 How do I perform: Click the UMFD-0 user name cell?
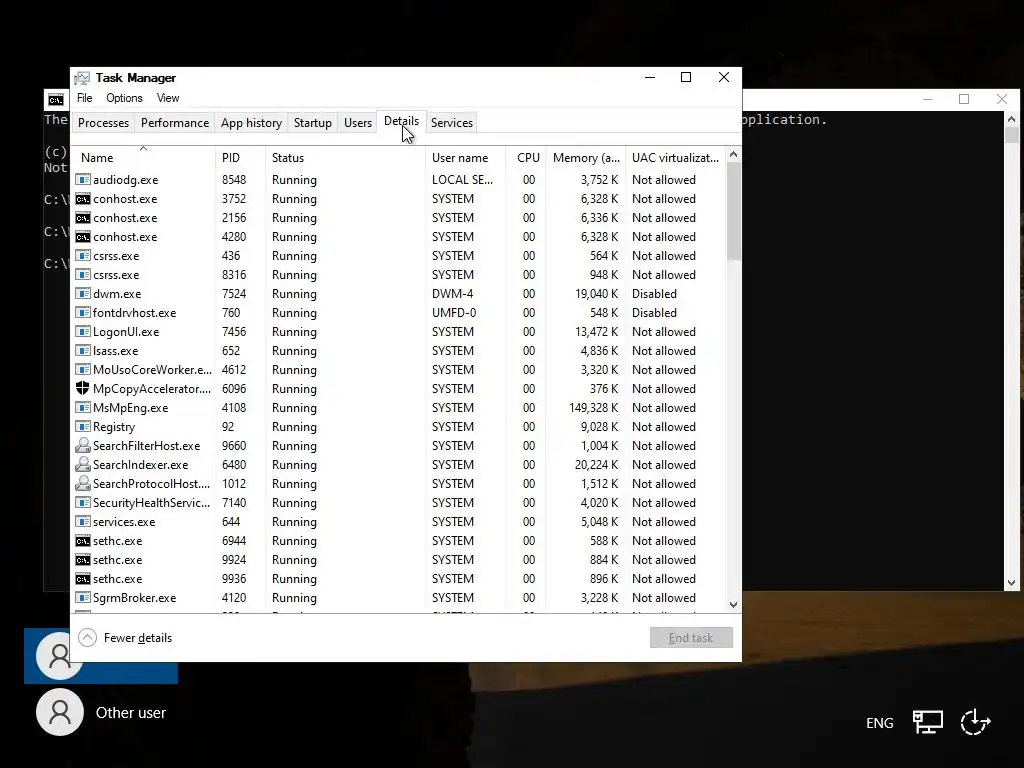tap(454, 313)
